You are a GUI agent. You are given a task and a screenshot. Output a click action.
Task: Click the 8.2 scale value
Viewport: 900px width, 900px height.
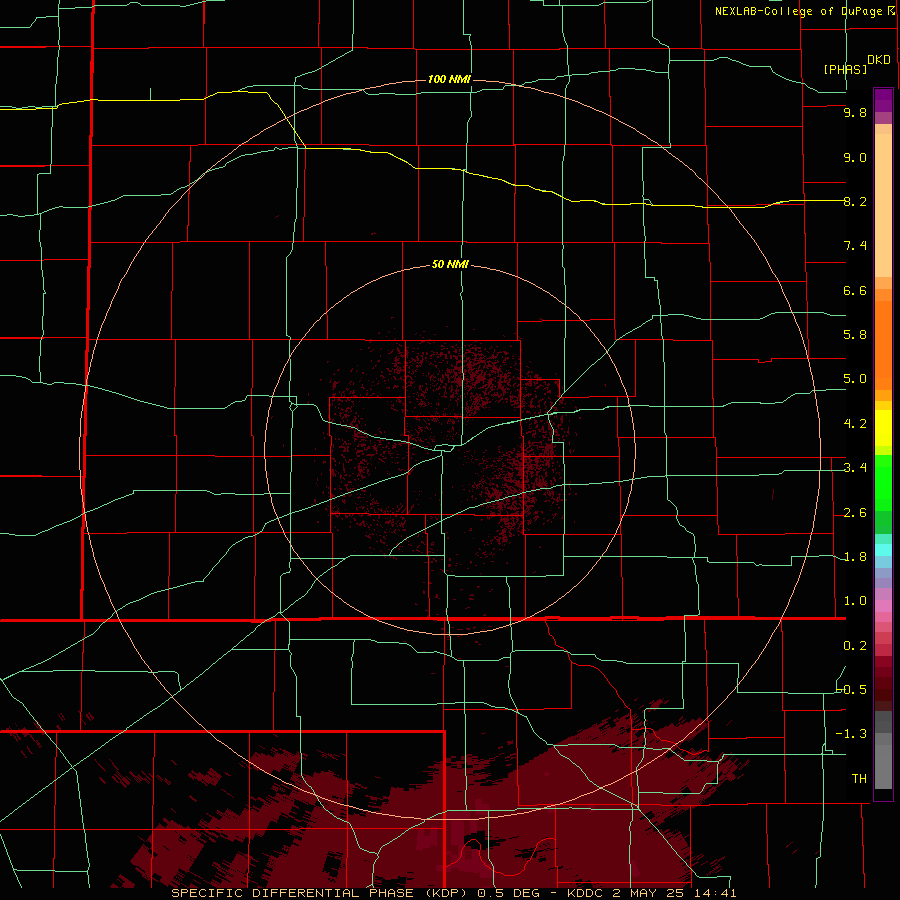(855, 201)
